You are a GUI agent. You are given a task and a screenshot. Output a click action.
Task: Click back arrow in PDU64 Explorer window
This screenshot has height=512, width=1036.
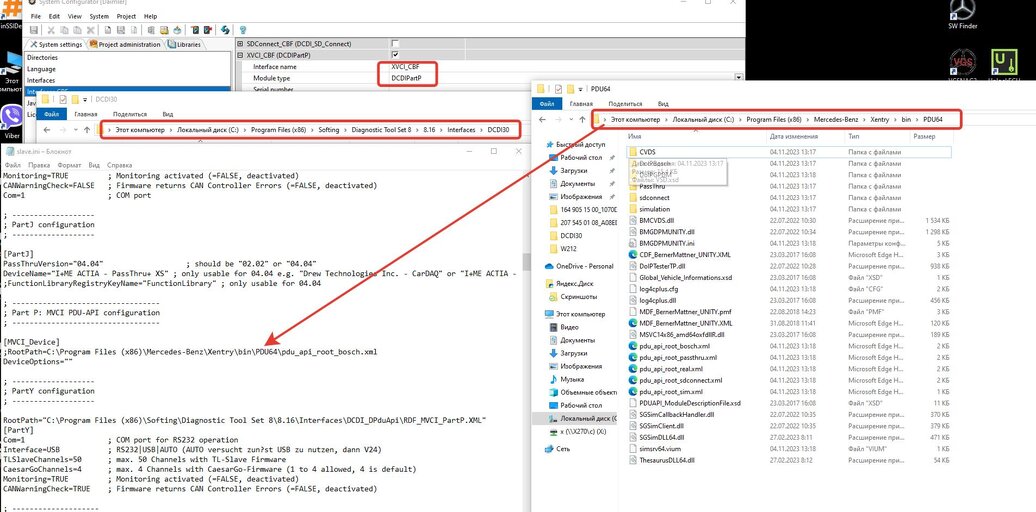point(542,120)
